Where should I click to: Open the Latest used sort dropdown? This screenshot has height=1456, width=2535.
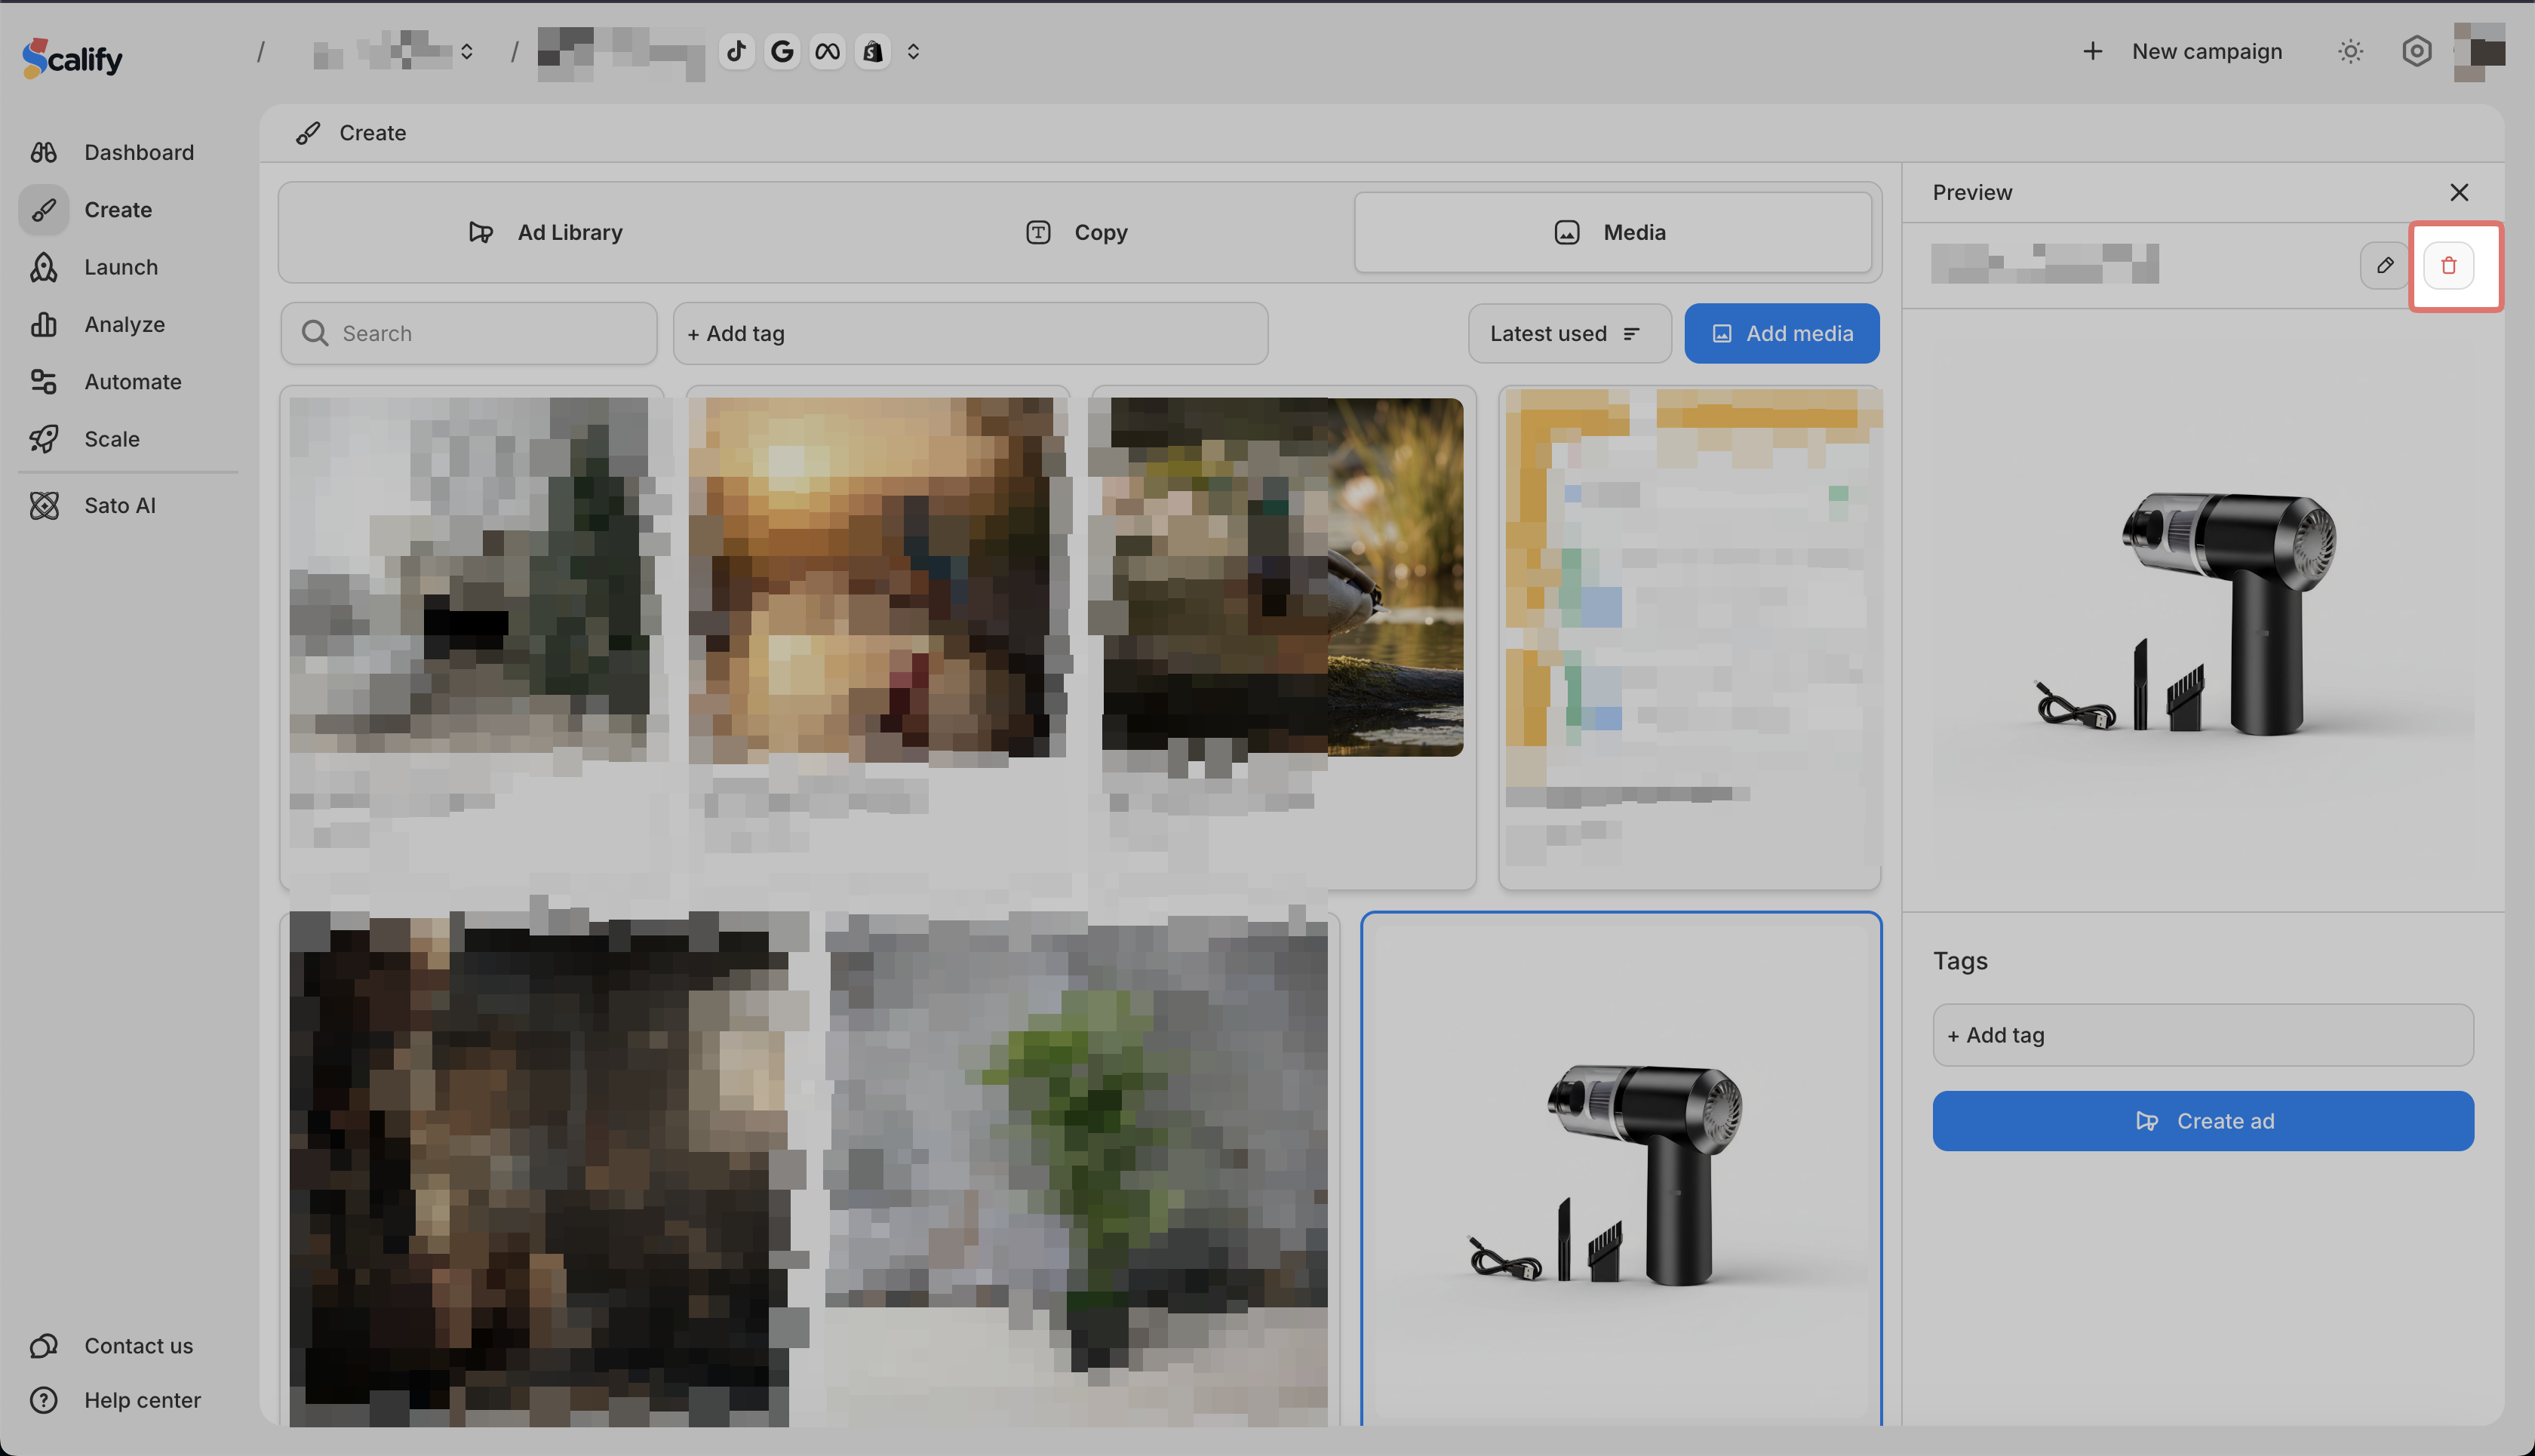(x=1567, y=333)
